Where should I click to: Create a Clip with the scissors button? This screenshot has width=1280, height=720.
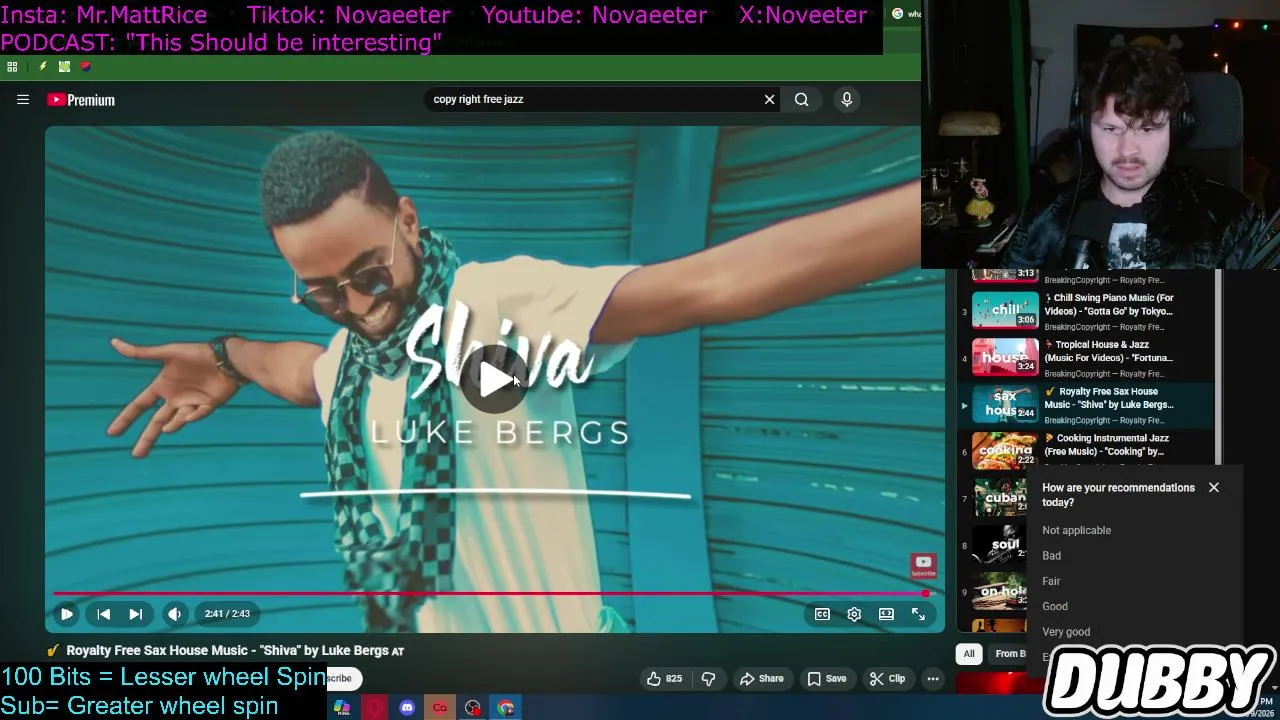pos(887,678)
